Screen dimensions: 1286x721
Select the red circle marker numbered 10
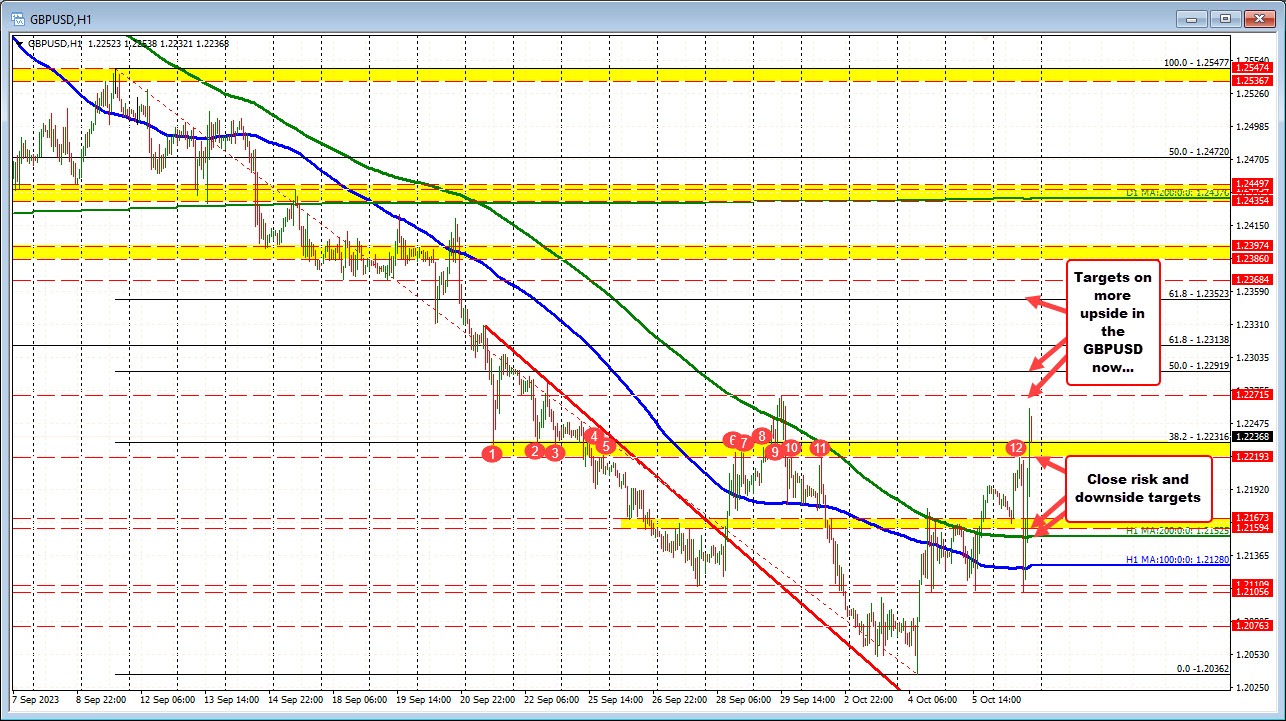[x=791, y=447]
